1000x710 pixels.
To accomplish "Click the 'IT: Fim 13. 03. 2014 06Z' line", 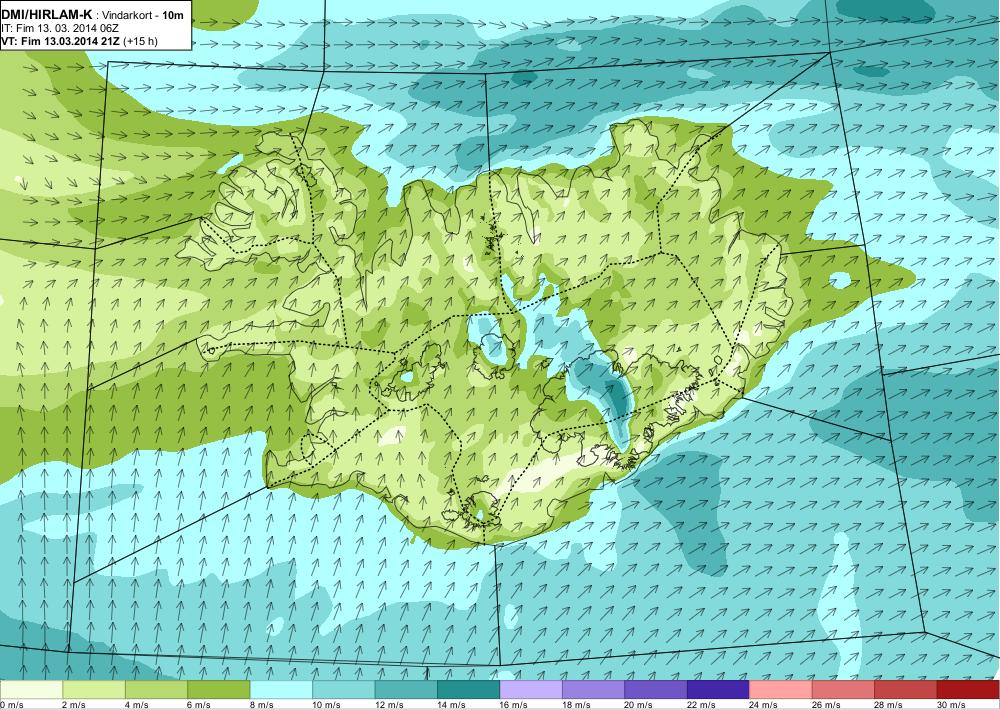I will coord(61,28).
